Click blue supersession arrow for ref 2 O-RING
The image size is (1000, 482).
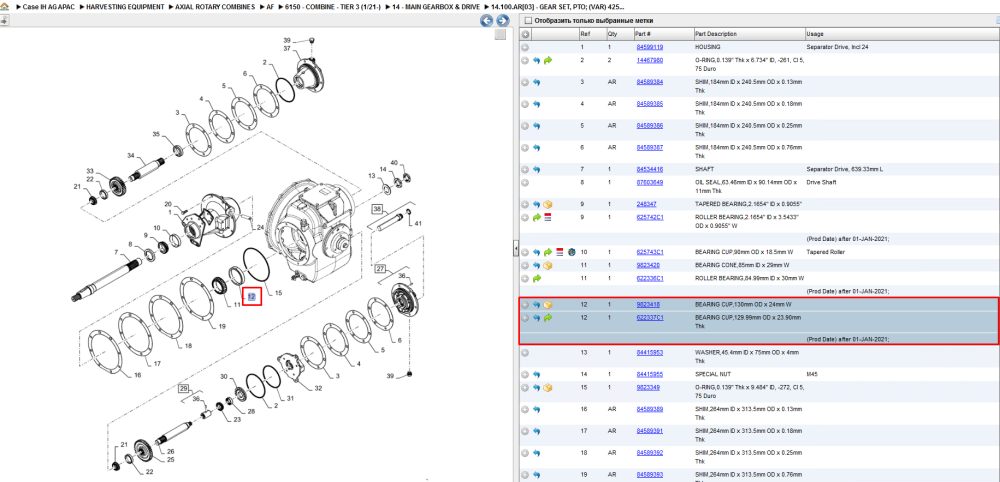click(536, 61)
